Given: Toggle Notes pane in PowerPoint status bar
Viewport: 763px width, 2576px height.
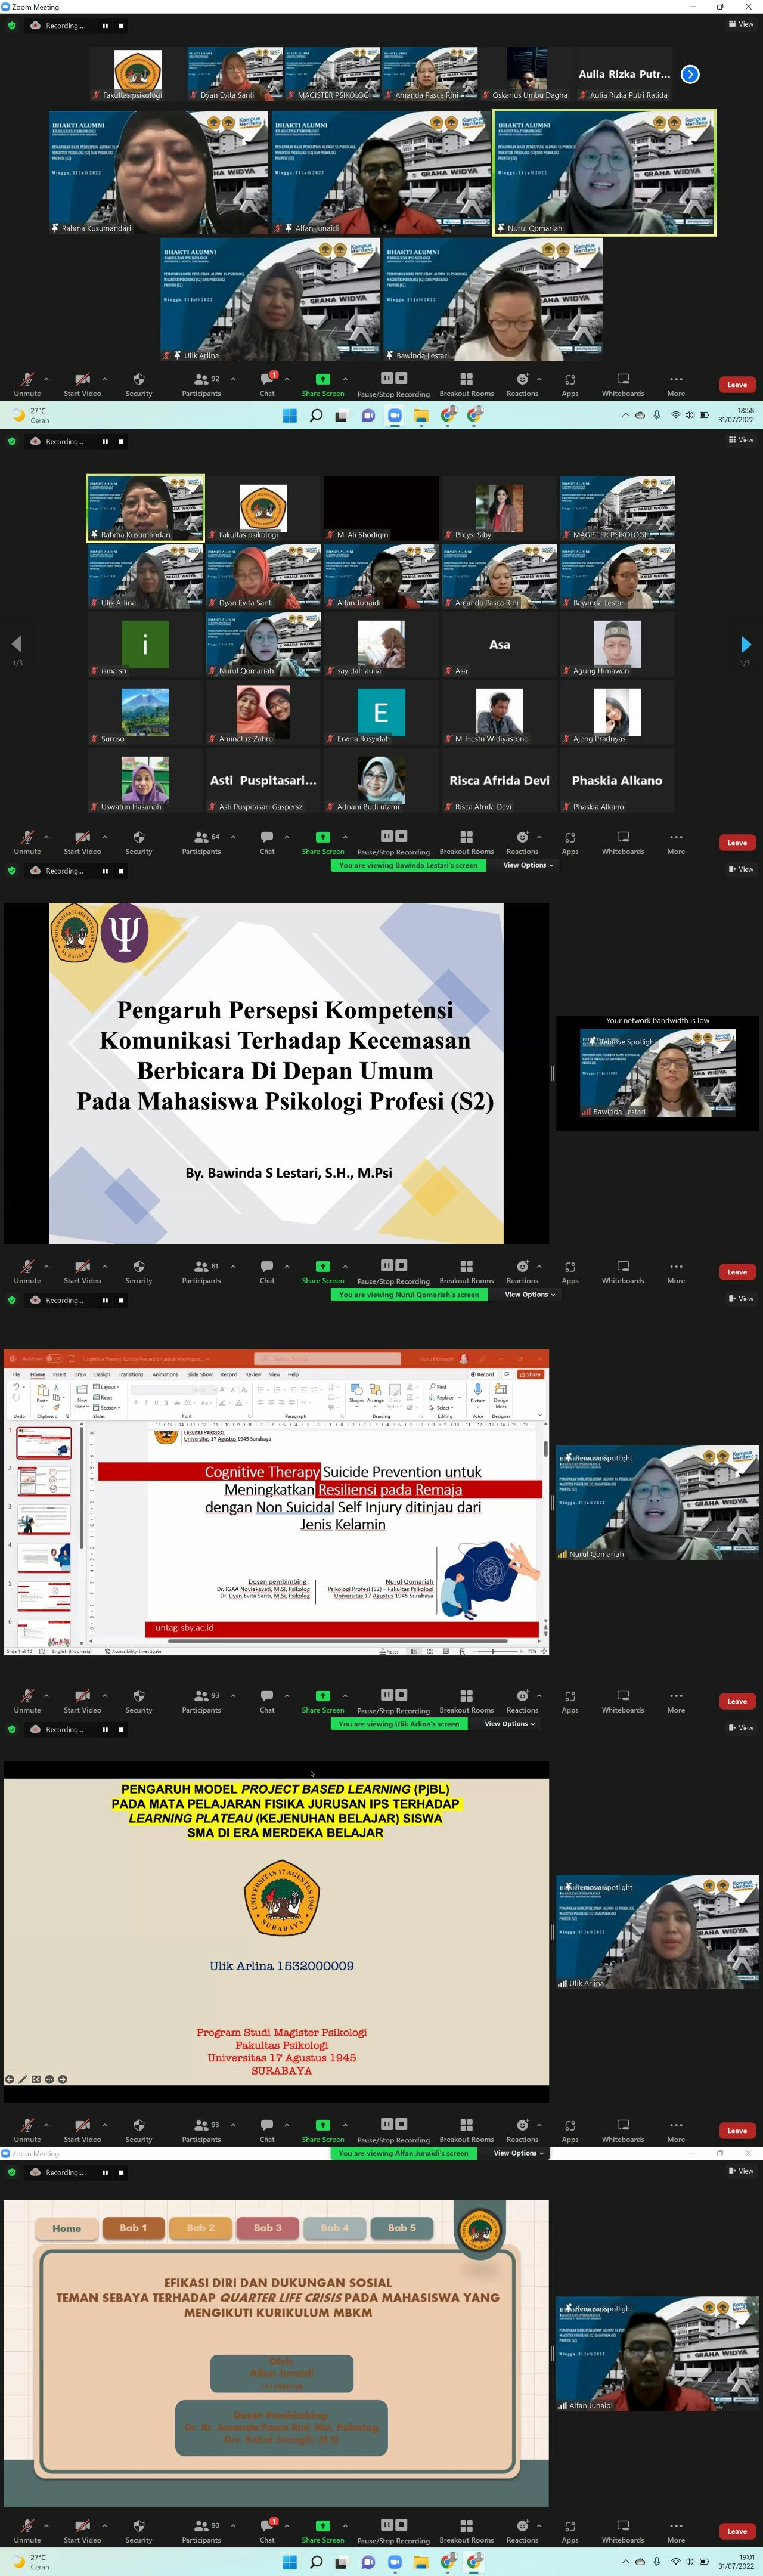Looking at the screenshot, I should (x=389, y=1651).
